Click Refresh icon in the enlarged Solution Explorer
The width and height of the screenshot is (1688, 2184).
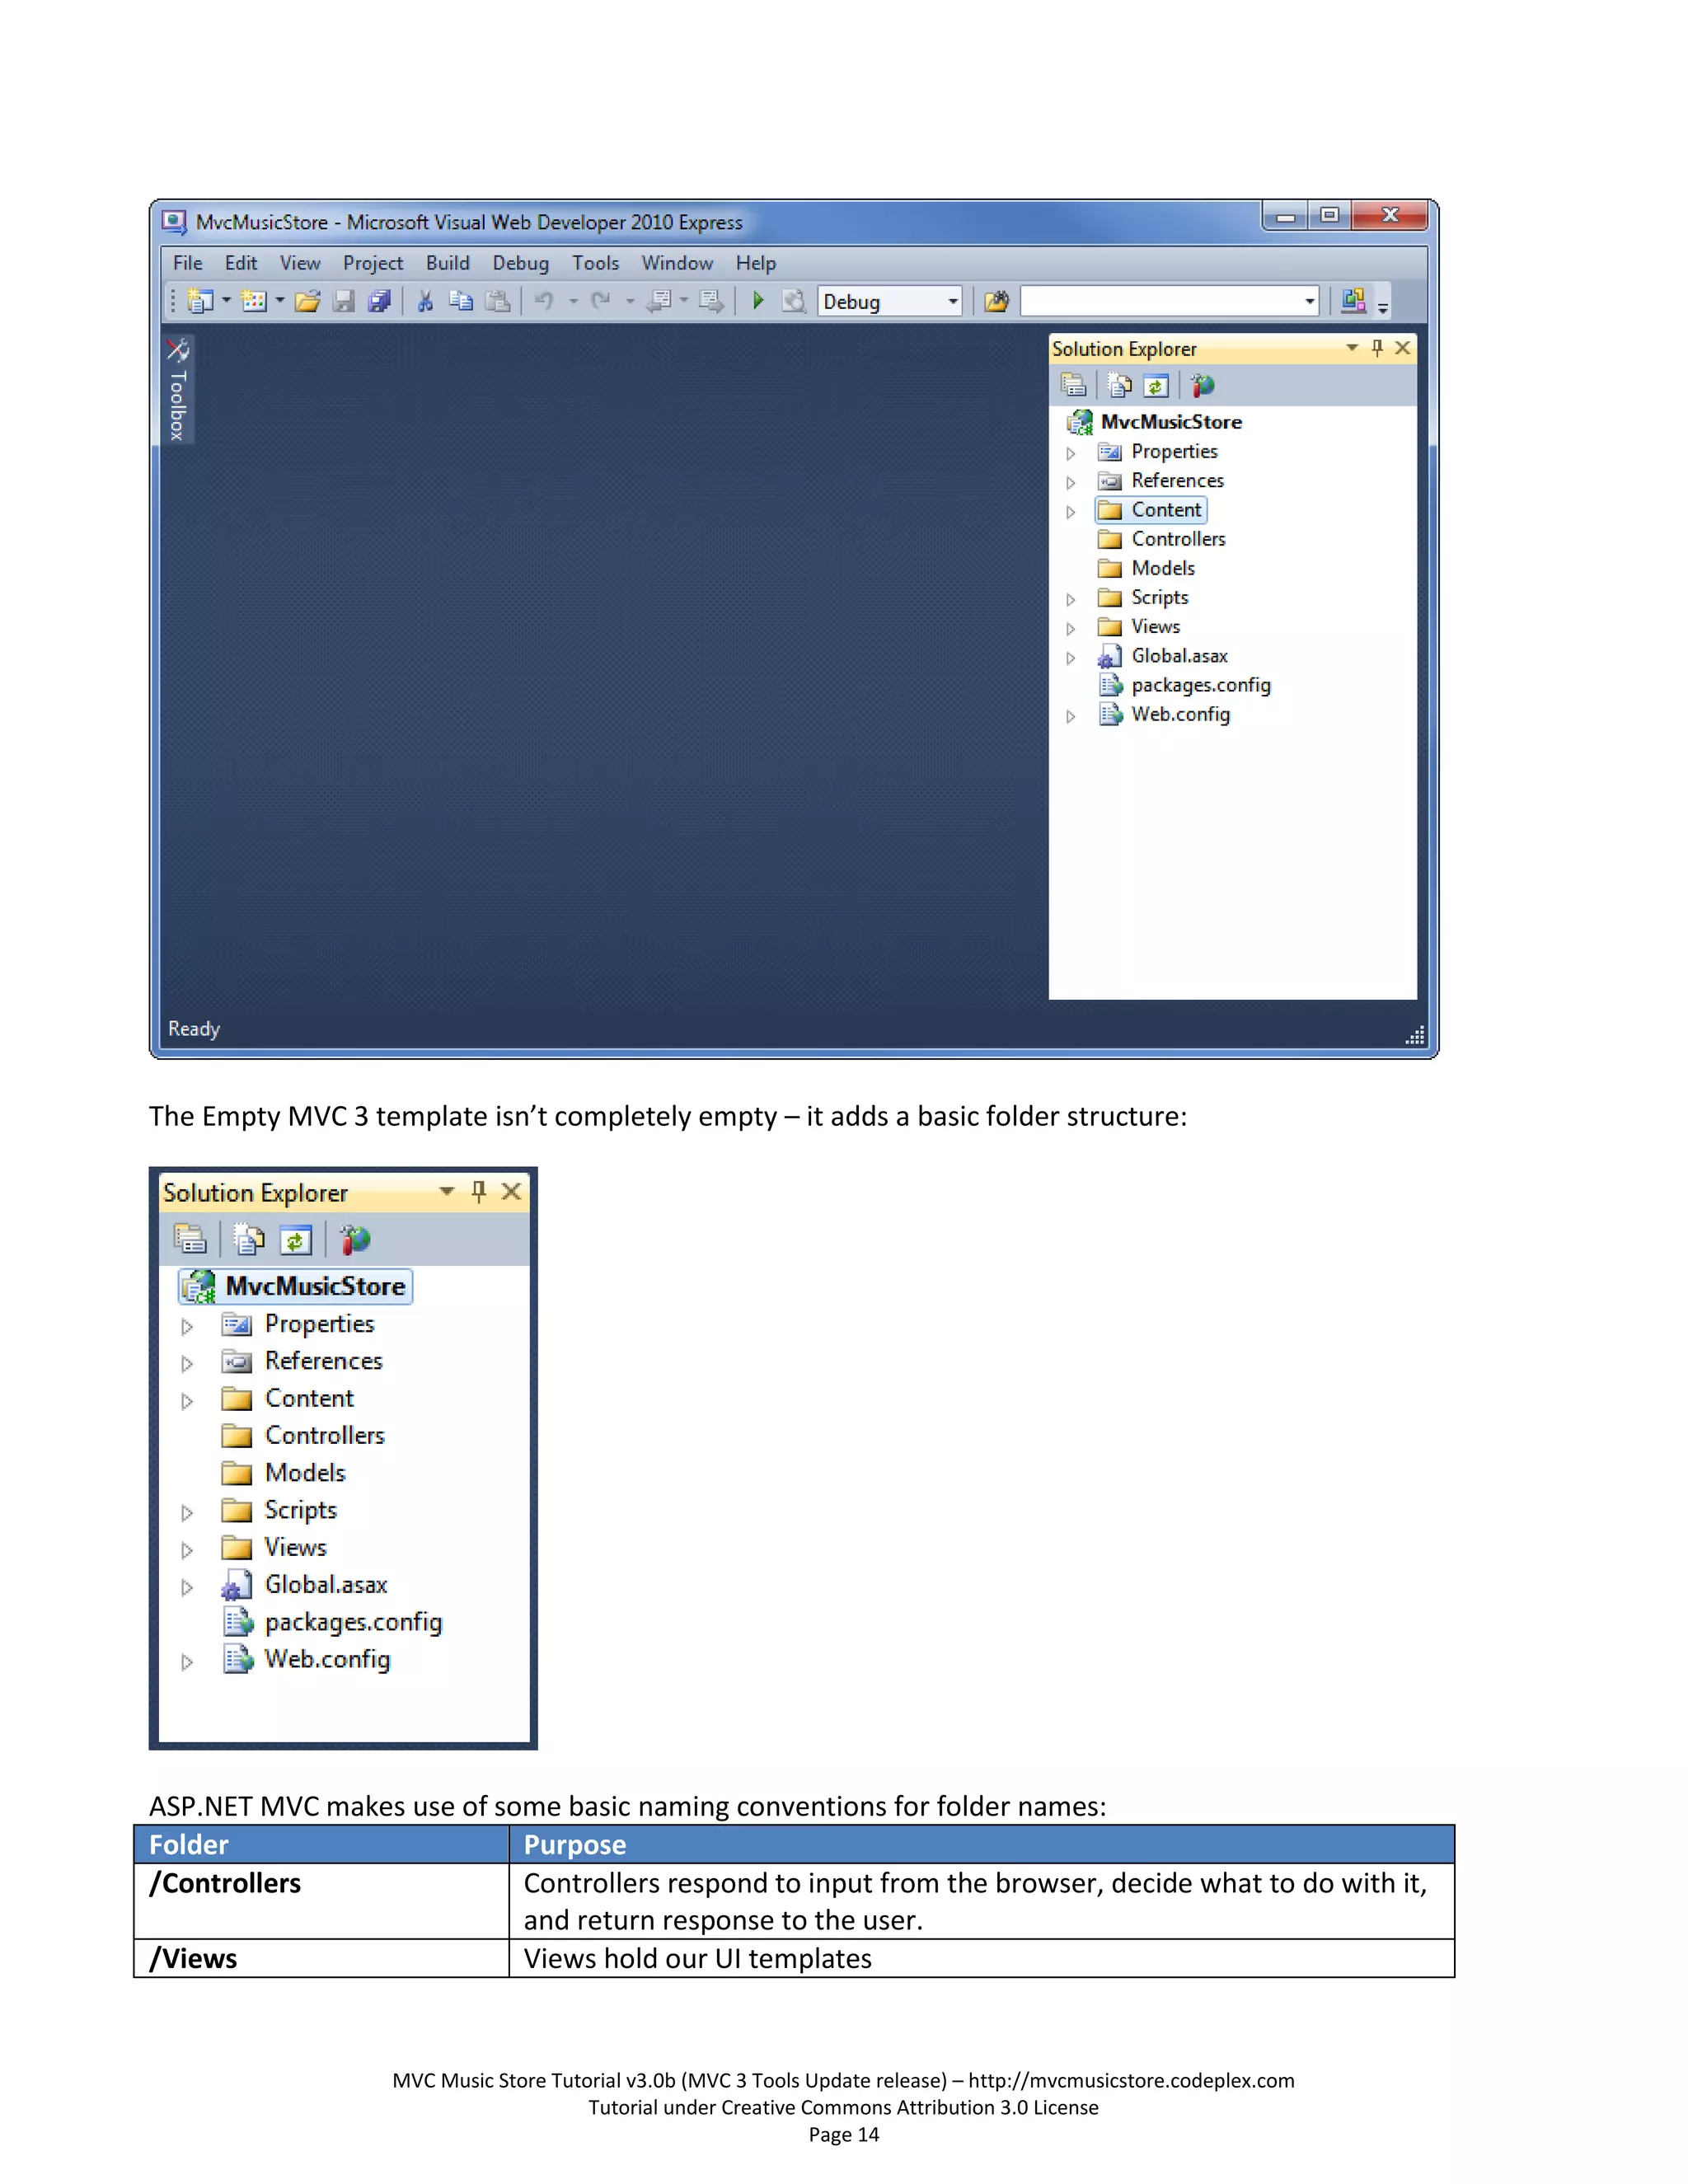pos(296,1240)
